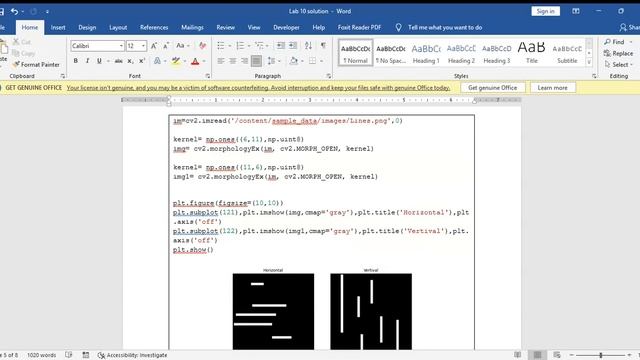The width and height of the screenshot is (640, 360).
Task: Switch to Print Layout view
Action: (537, 355)
